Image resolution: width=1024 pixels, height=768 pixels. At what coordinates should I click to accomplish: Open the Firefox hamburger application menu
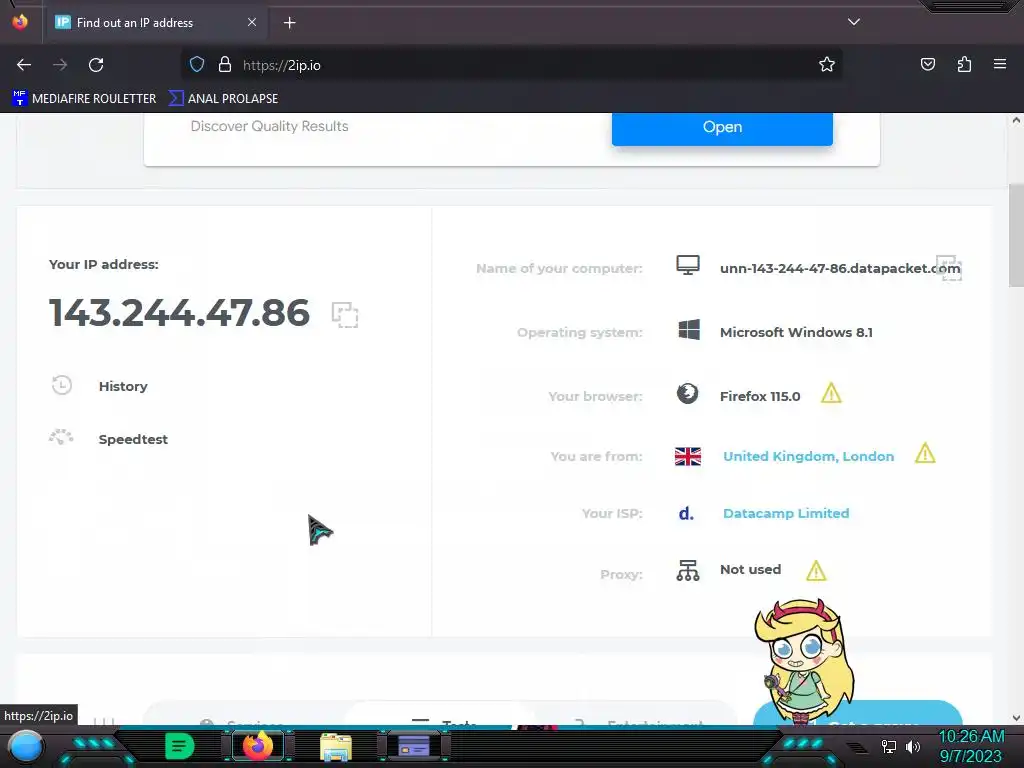pyautogui.click(x=999, y=64)
